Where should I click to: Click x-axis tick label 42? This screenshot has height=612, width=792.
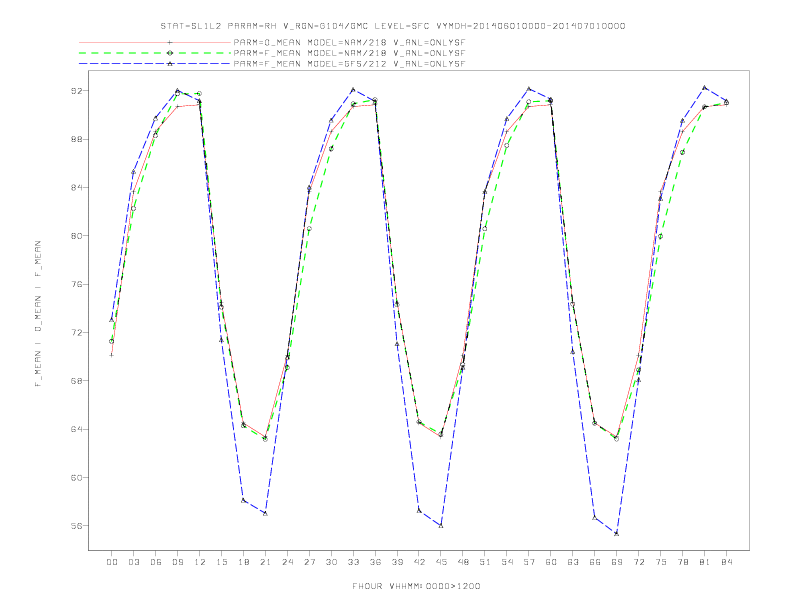click(419, 562)
